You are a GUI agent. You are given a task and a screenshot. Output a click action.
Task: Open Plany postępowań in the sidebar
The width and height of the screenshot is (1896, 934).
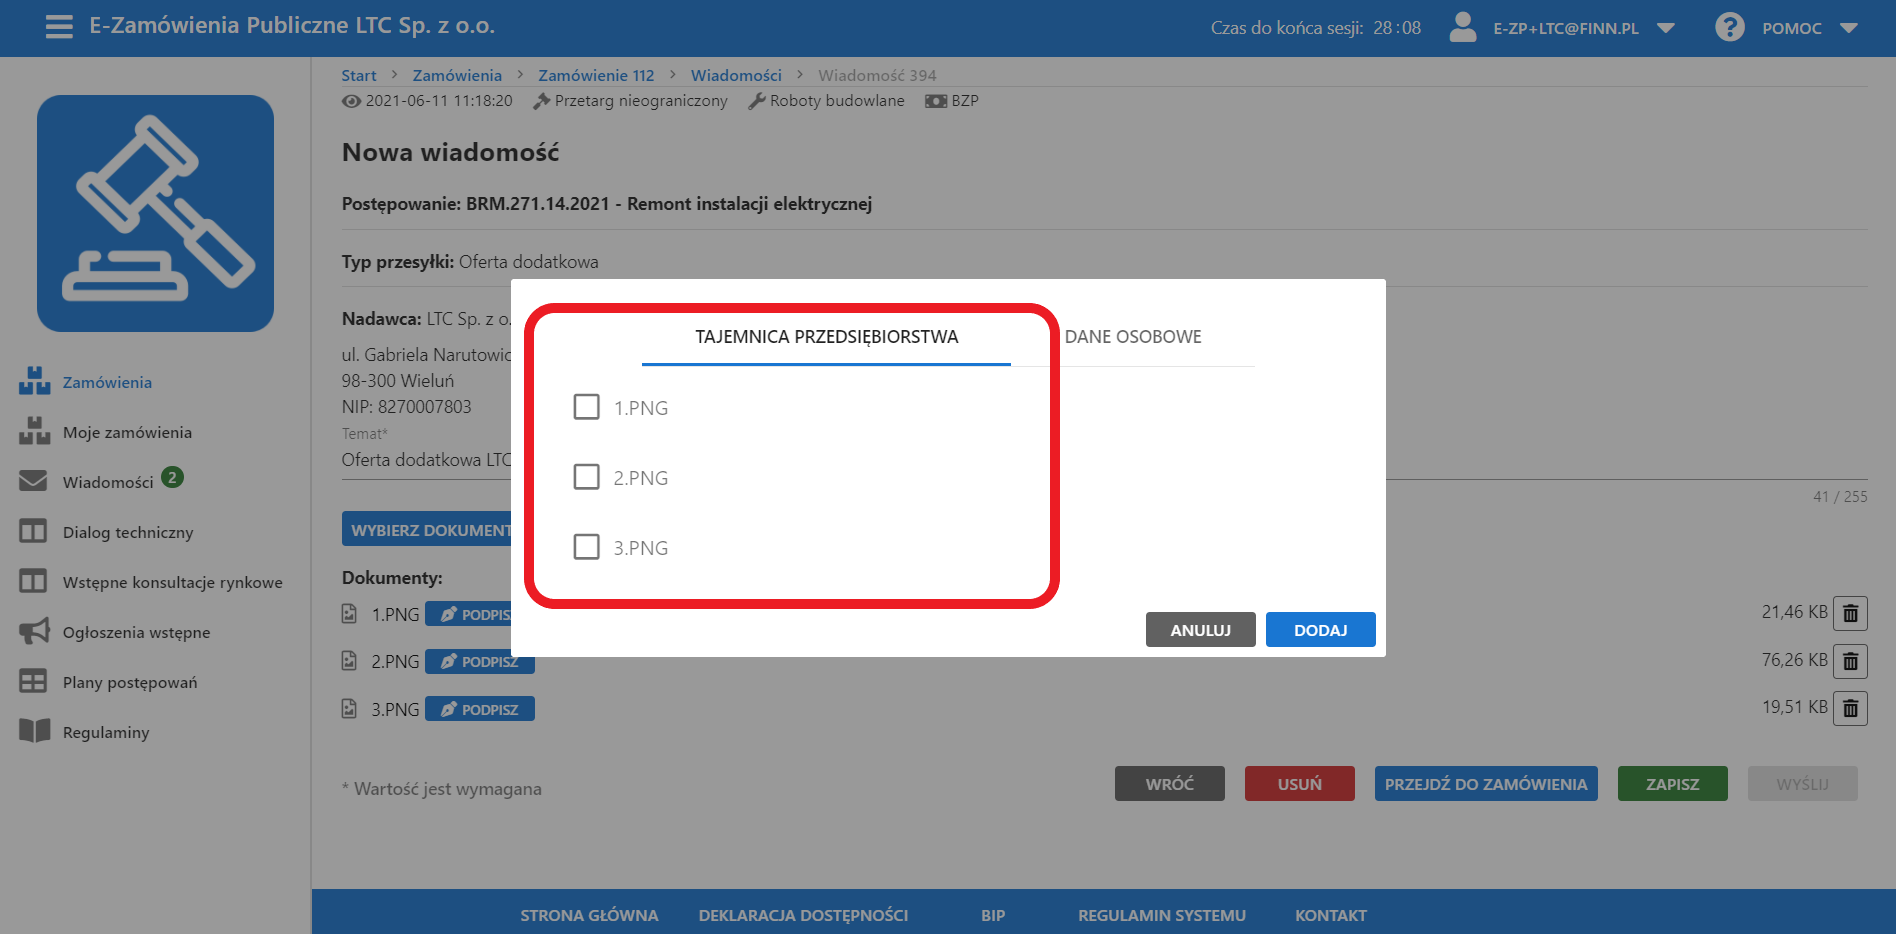click(x=130, y=682)
